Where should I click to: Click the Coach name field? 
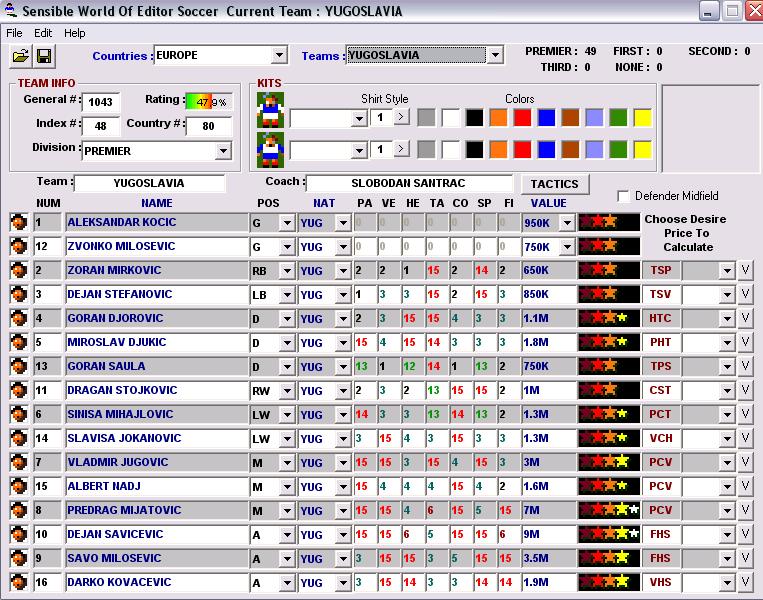[x=407, y=184]
